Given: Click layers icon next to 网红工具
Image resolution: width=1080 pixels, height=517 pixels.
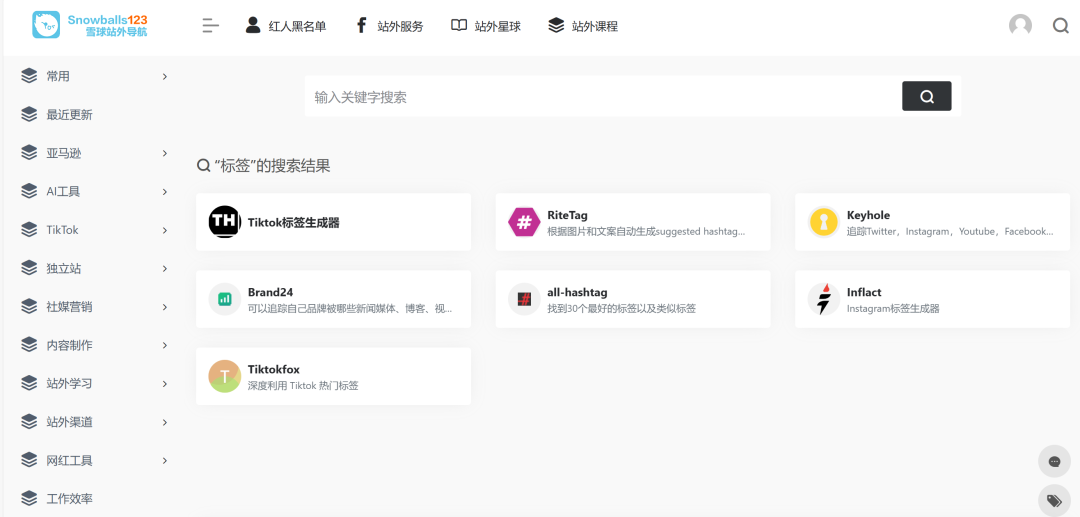Looking at the screenshot, I should [x=29, y=460].
